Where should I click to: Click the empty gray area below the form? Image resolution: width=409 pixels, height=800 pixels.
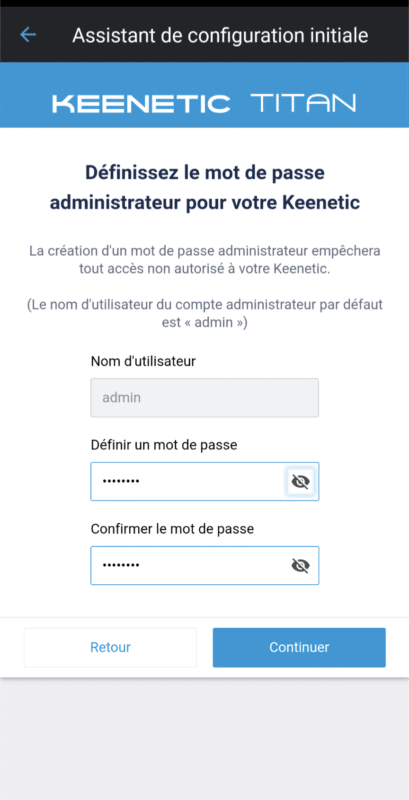pos(204,739)
